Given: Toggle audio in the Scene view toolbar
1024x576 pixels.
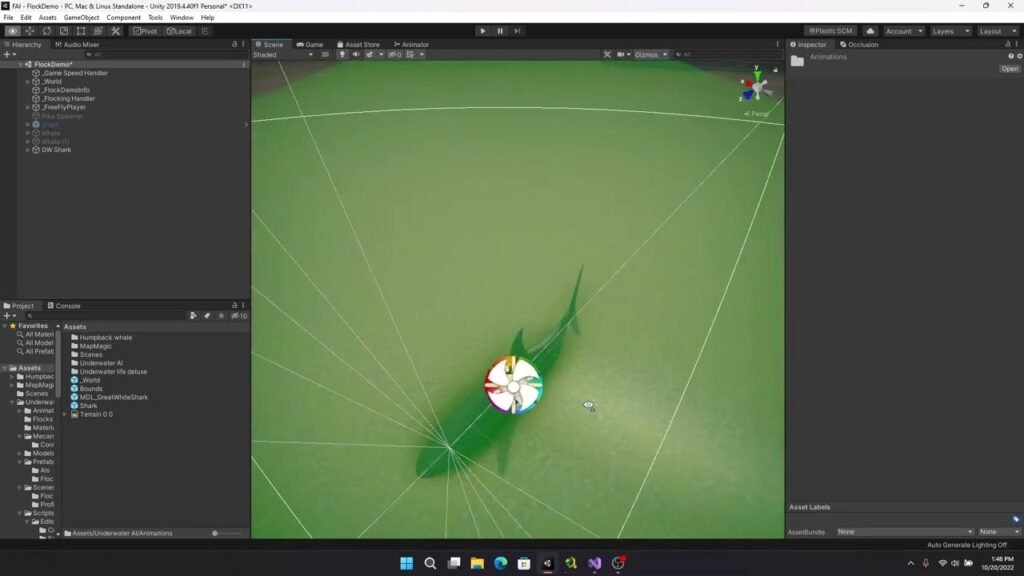Looking at the screenshot, I should click(x=355, y=54).
